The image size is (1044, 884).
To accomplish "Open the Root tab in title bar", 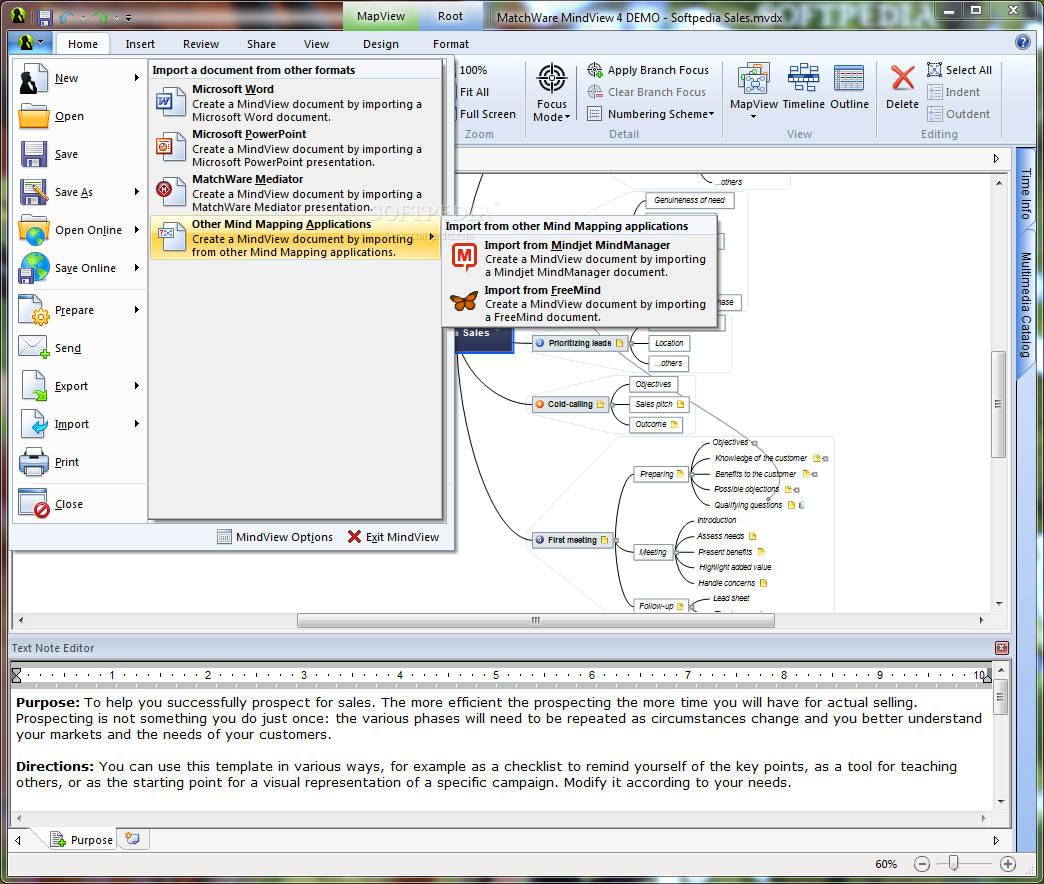I will 450,16.
